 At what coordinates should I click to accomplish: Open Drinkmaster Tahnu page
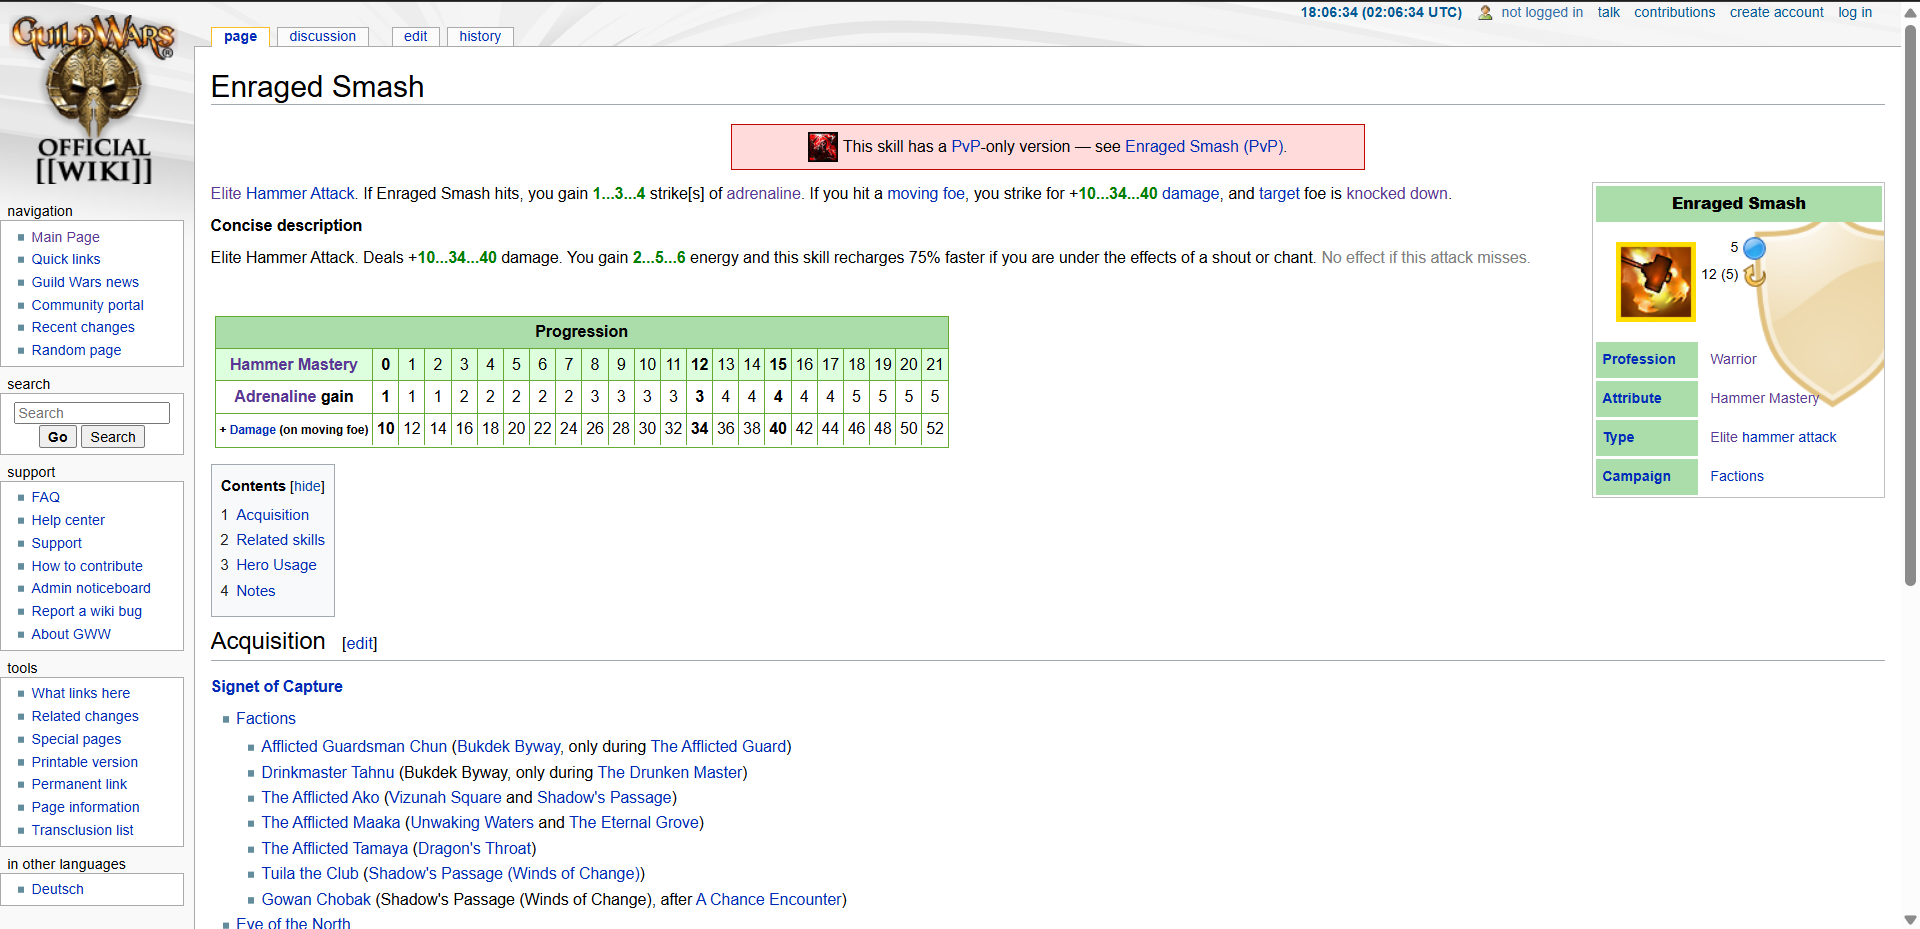pyautogui.click(x=328, y=772)
